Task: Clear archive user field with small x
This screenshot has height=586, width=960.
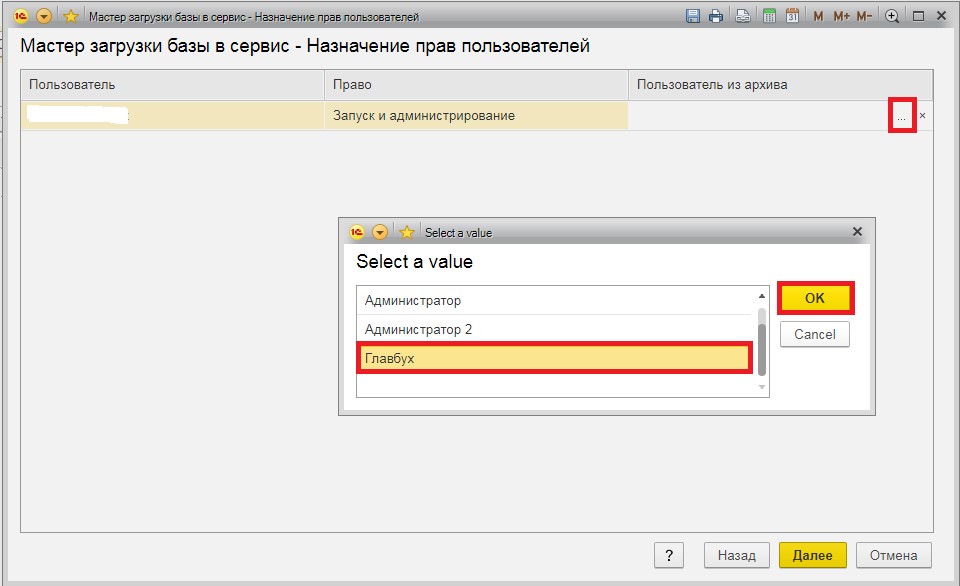Action: 923,116
